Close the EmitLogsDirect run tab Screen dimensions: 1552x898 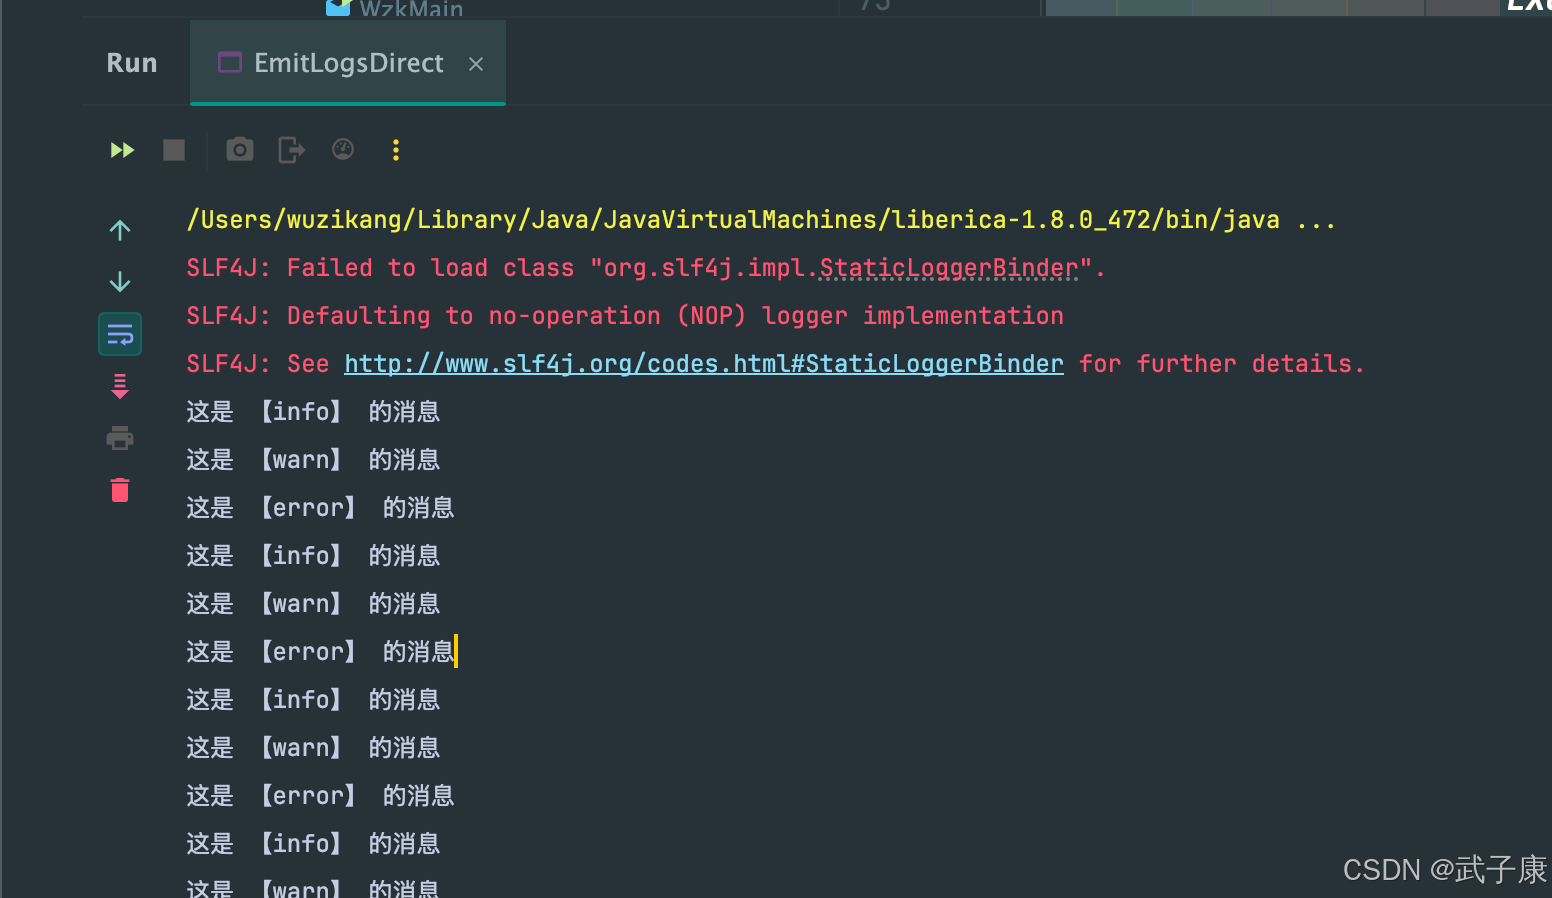(476, 63)
